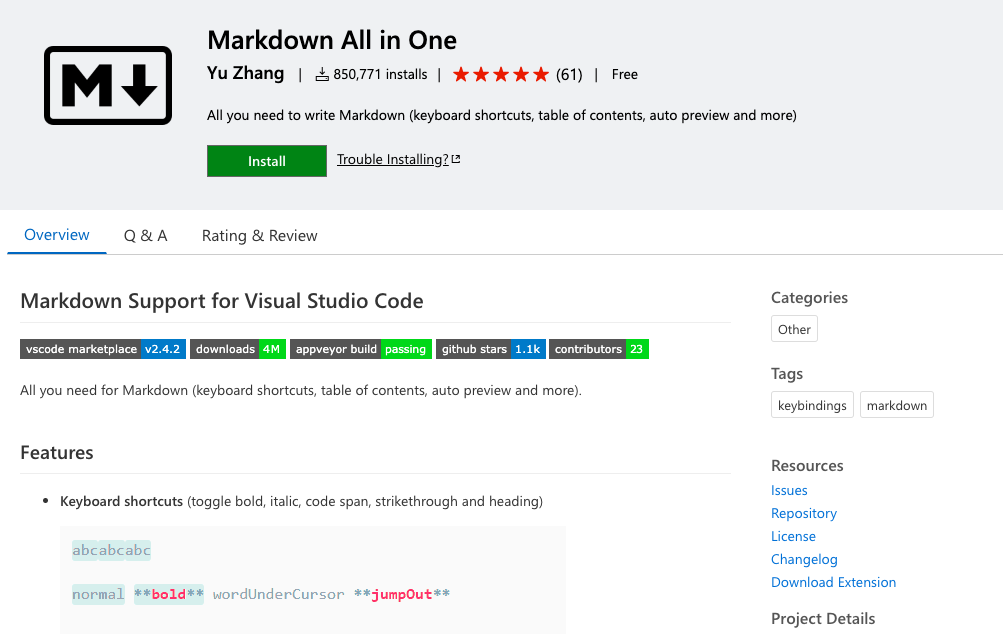Switch to the Overview tab
This screenshot has width=1003, height=634.
point(57,235)
